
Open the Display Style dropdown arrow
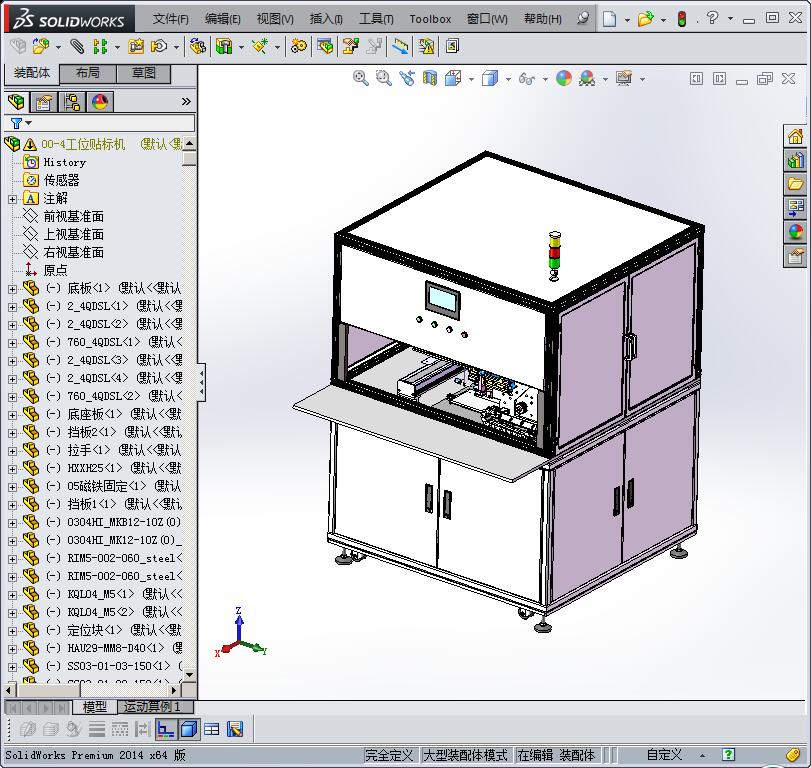pos(506,78)
